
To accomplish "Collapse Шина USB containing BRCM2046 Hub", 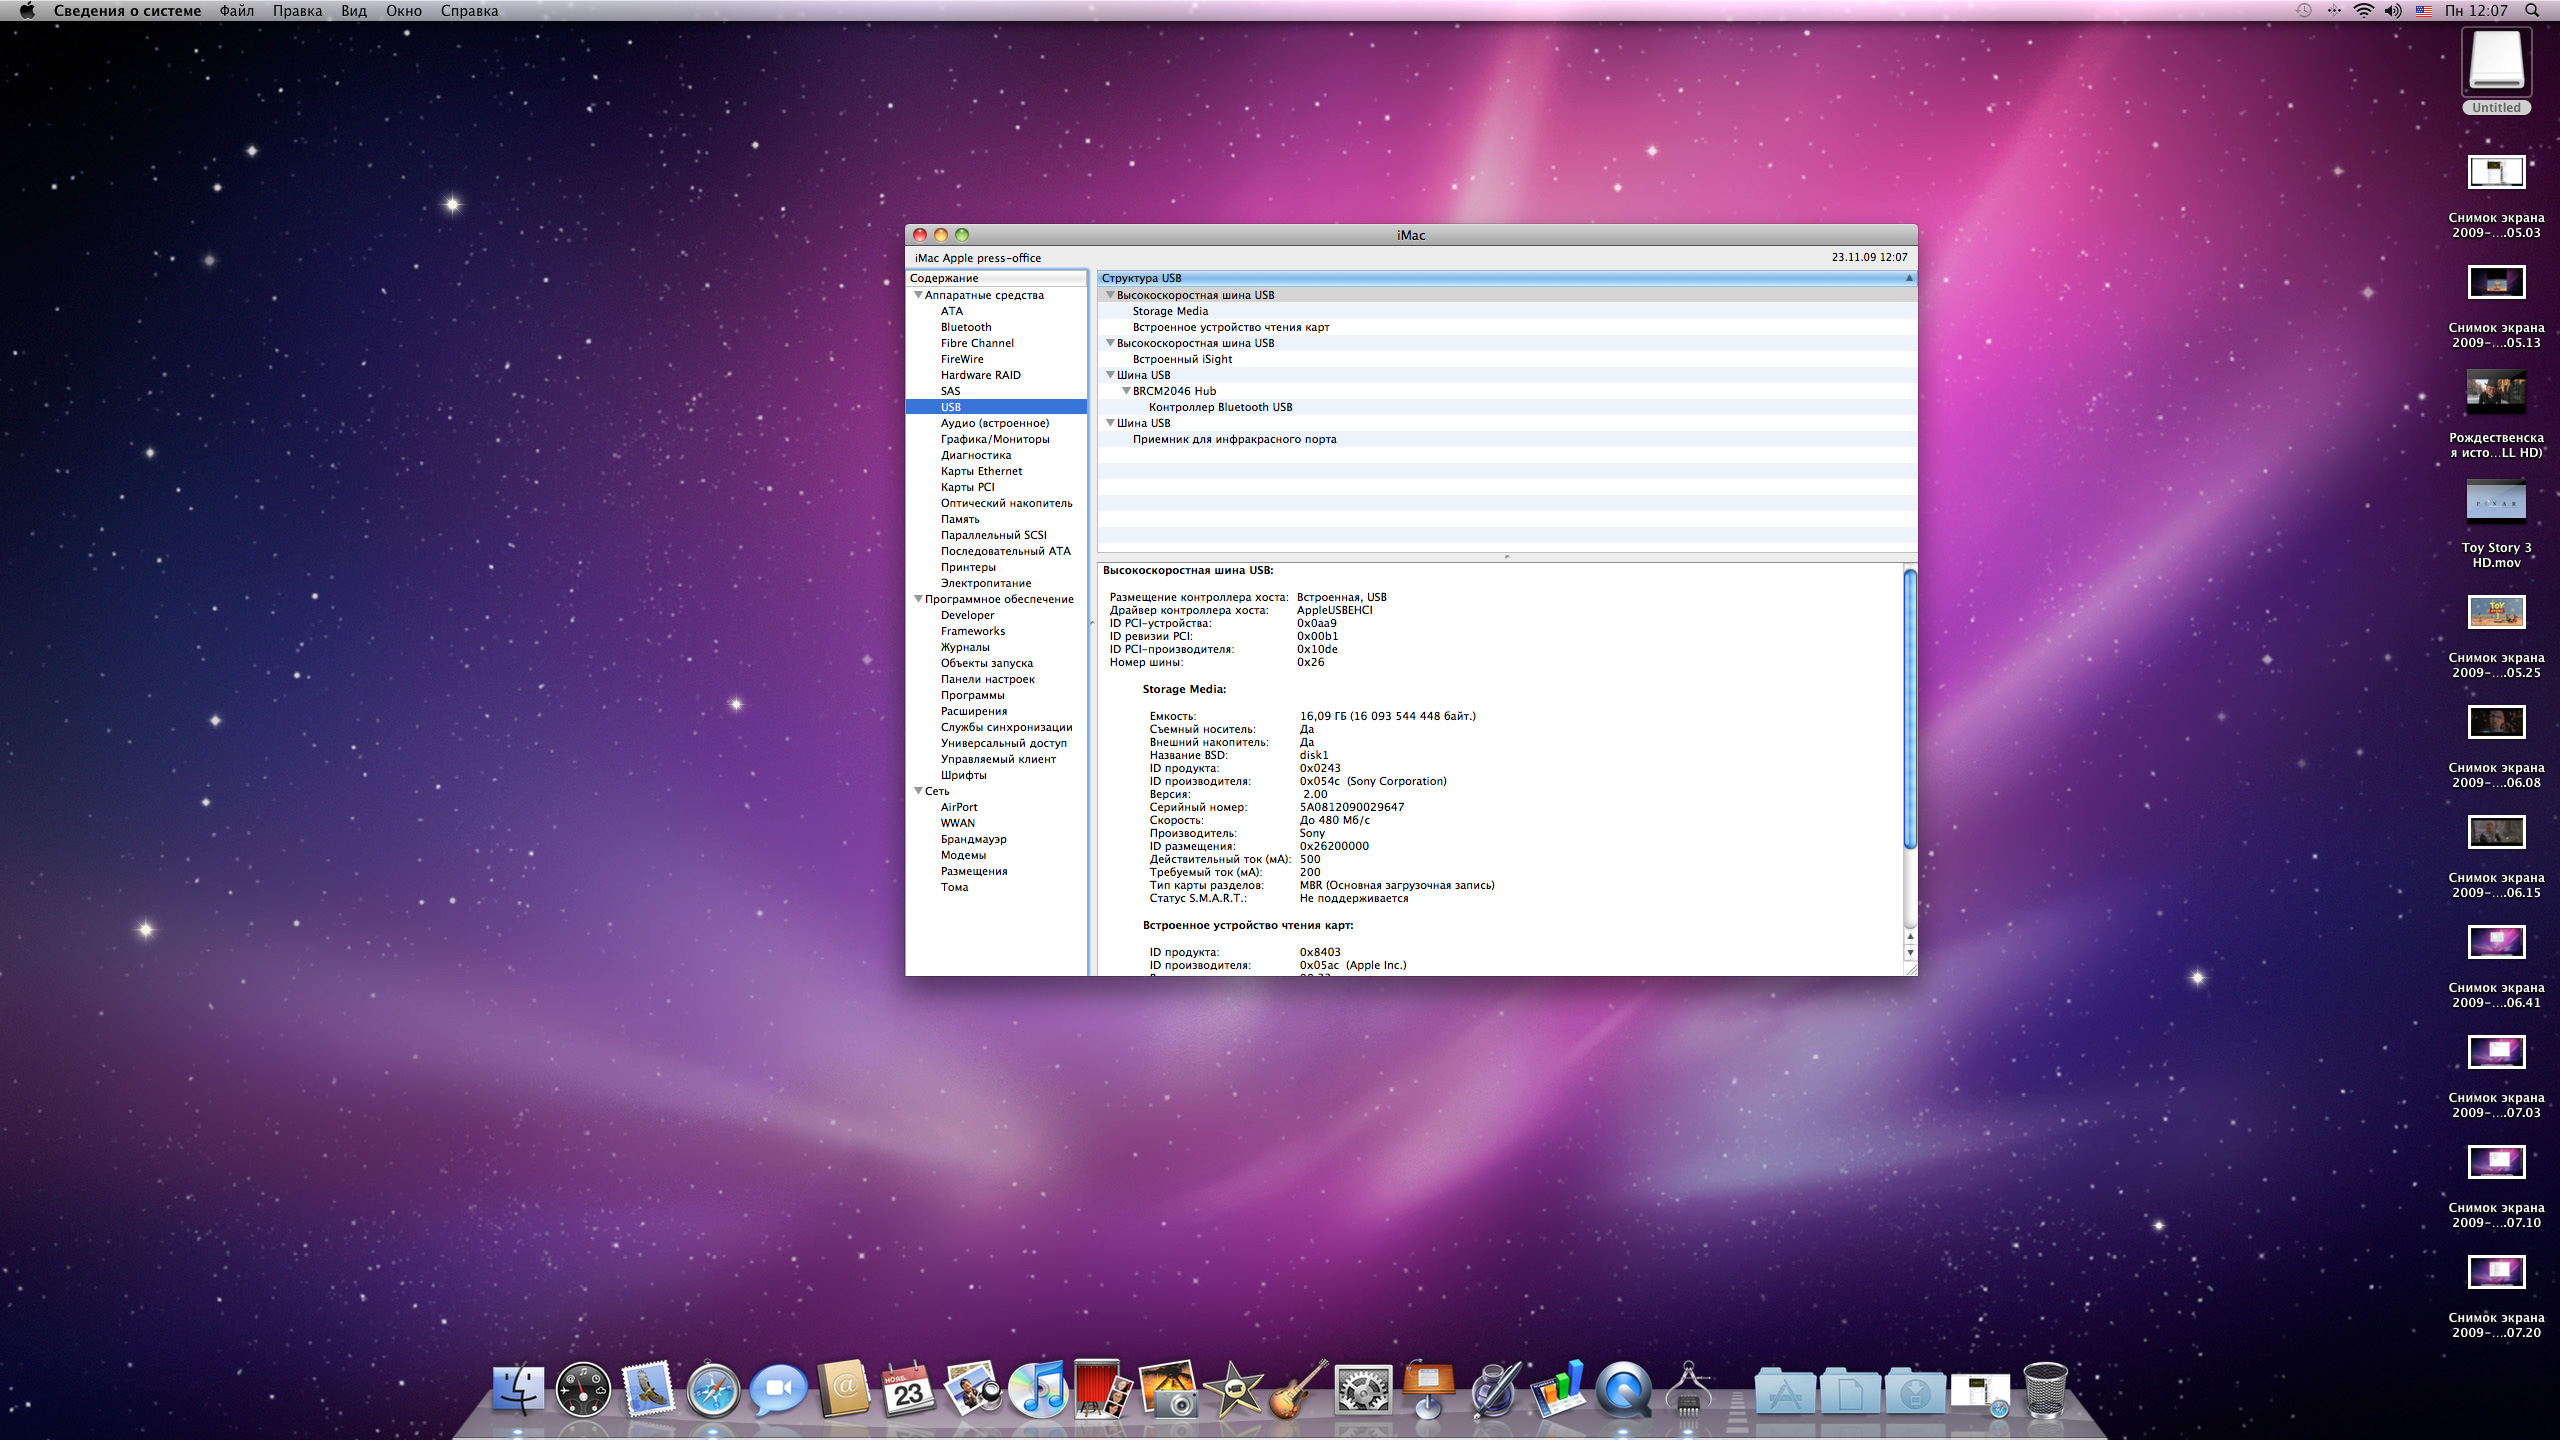I will click(1109, 375).
